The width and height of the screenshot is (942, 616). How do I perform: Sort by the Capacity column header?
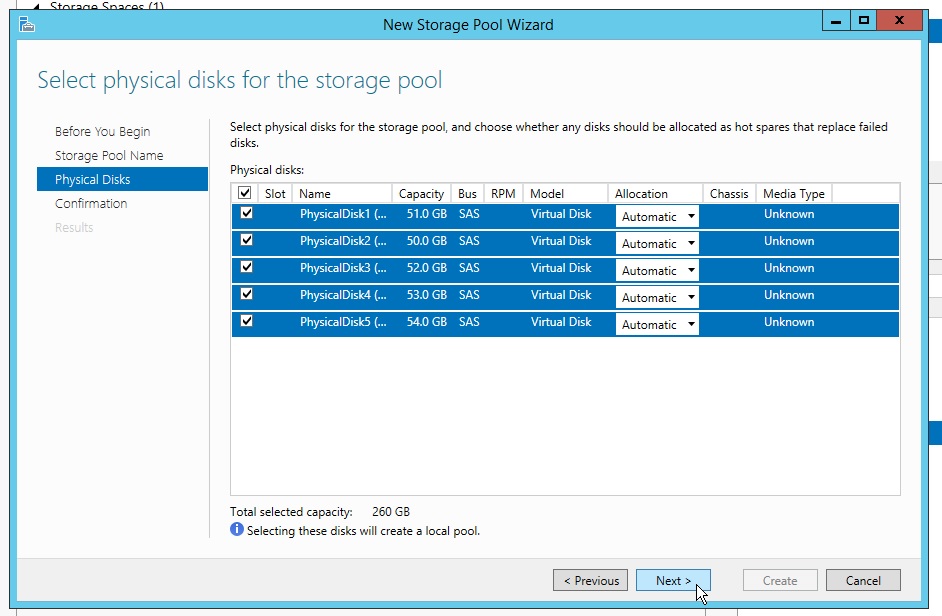pos(421,194)
